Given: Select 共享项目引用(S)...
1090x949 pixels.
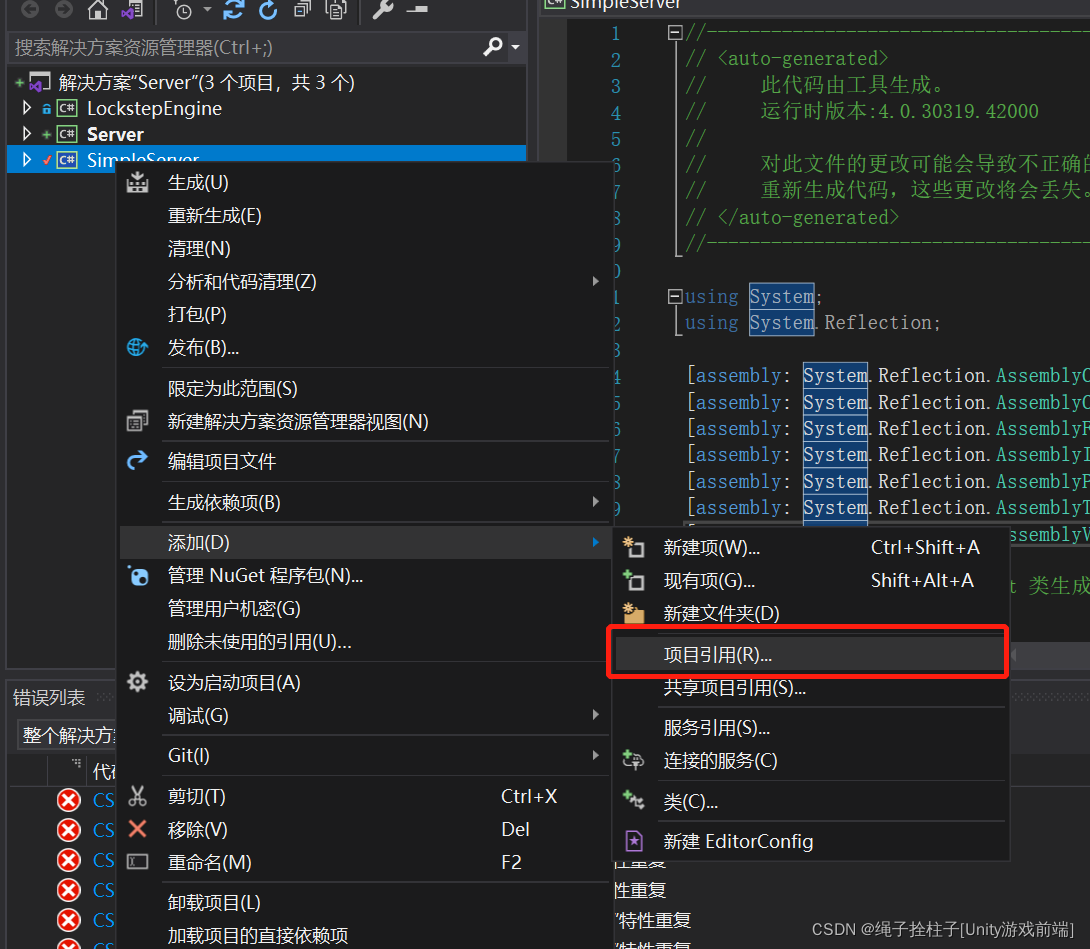Looking at the screenshot, I should [x=734, y=687].
